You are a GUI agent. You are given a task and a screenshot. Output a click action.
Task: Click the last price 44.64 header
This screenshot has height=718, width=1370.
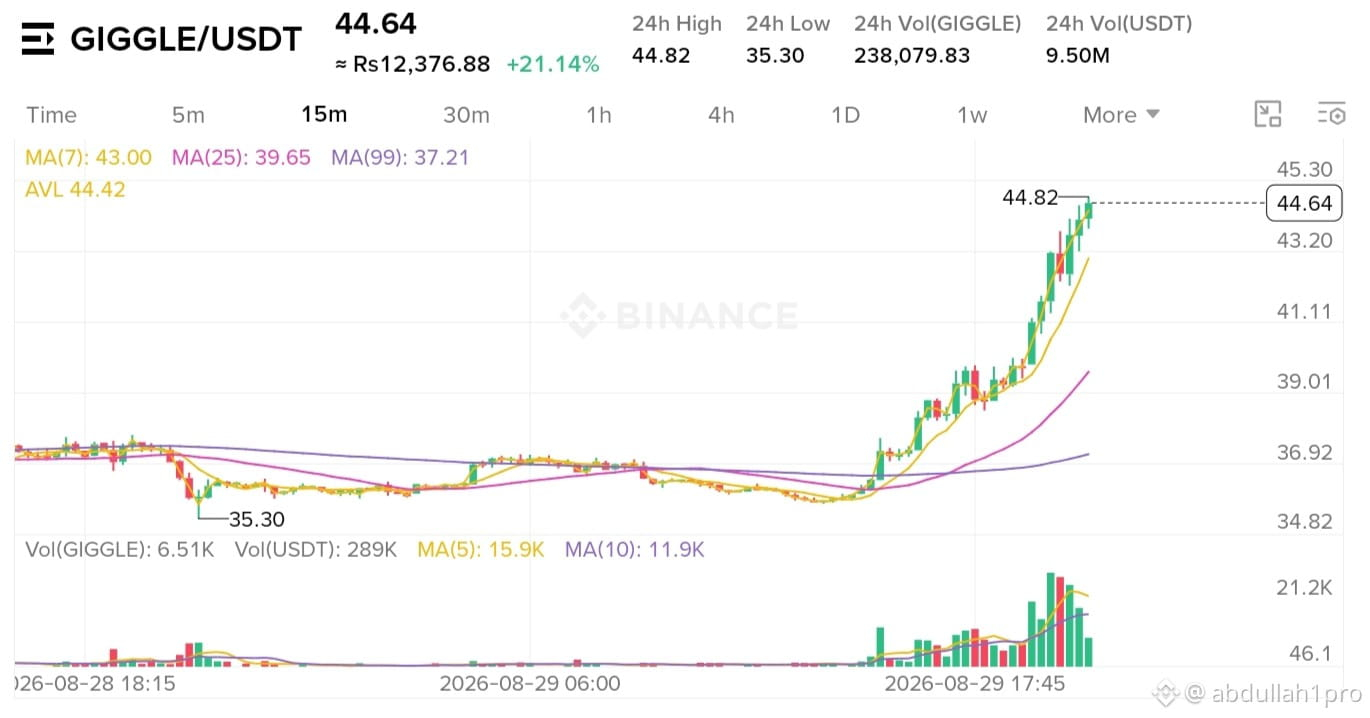coord(375,23)
